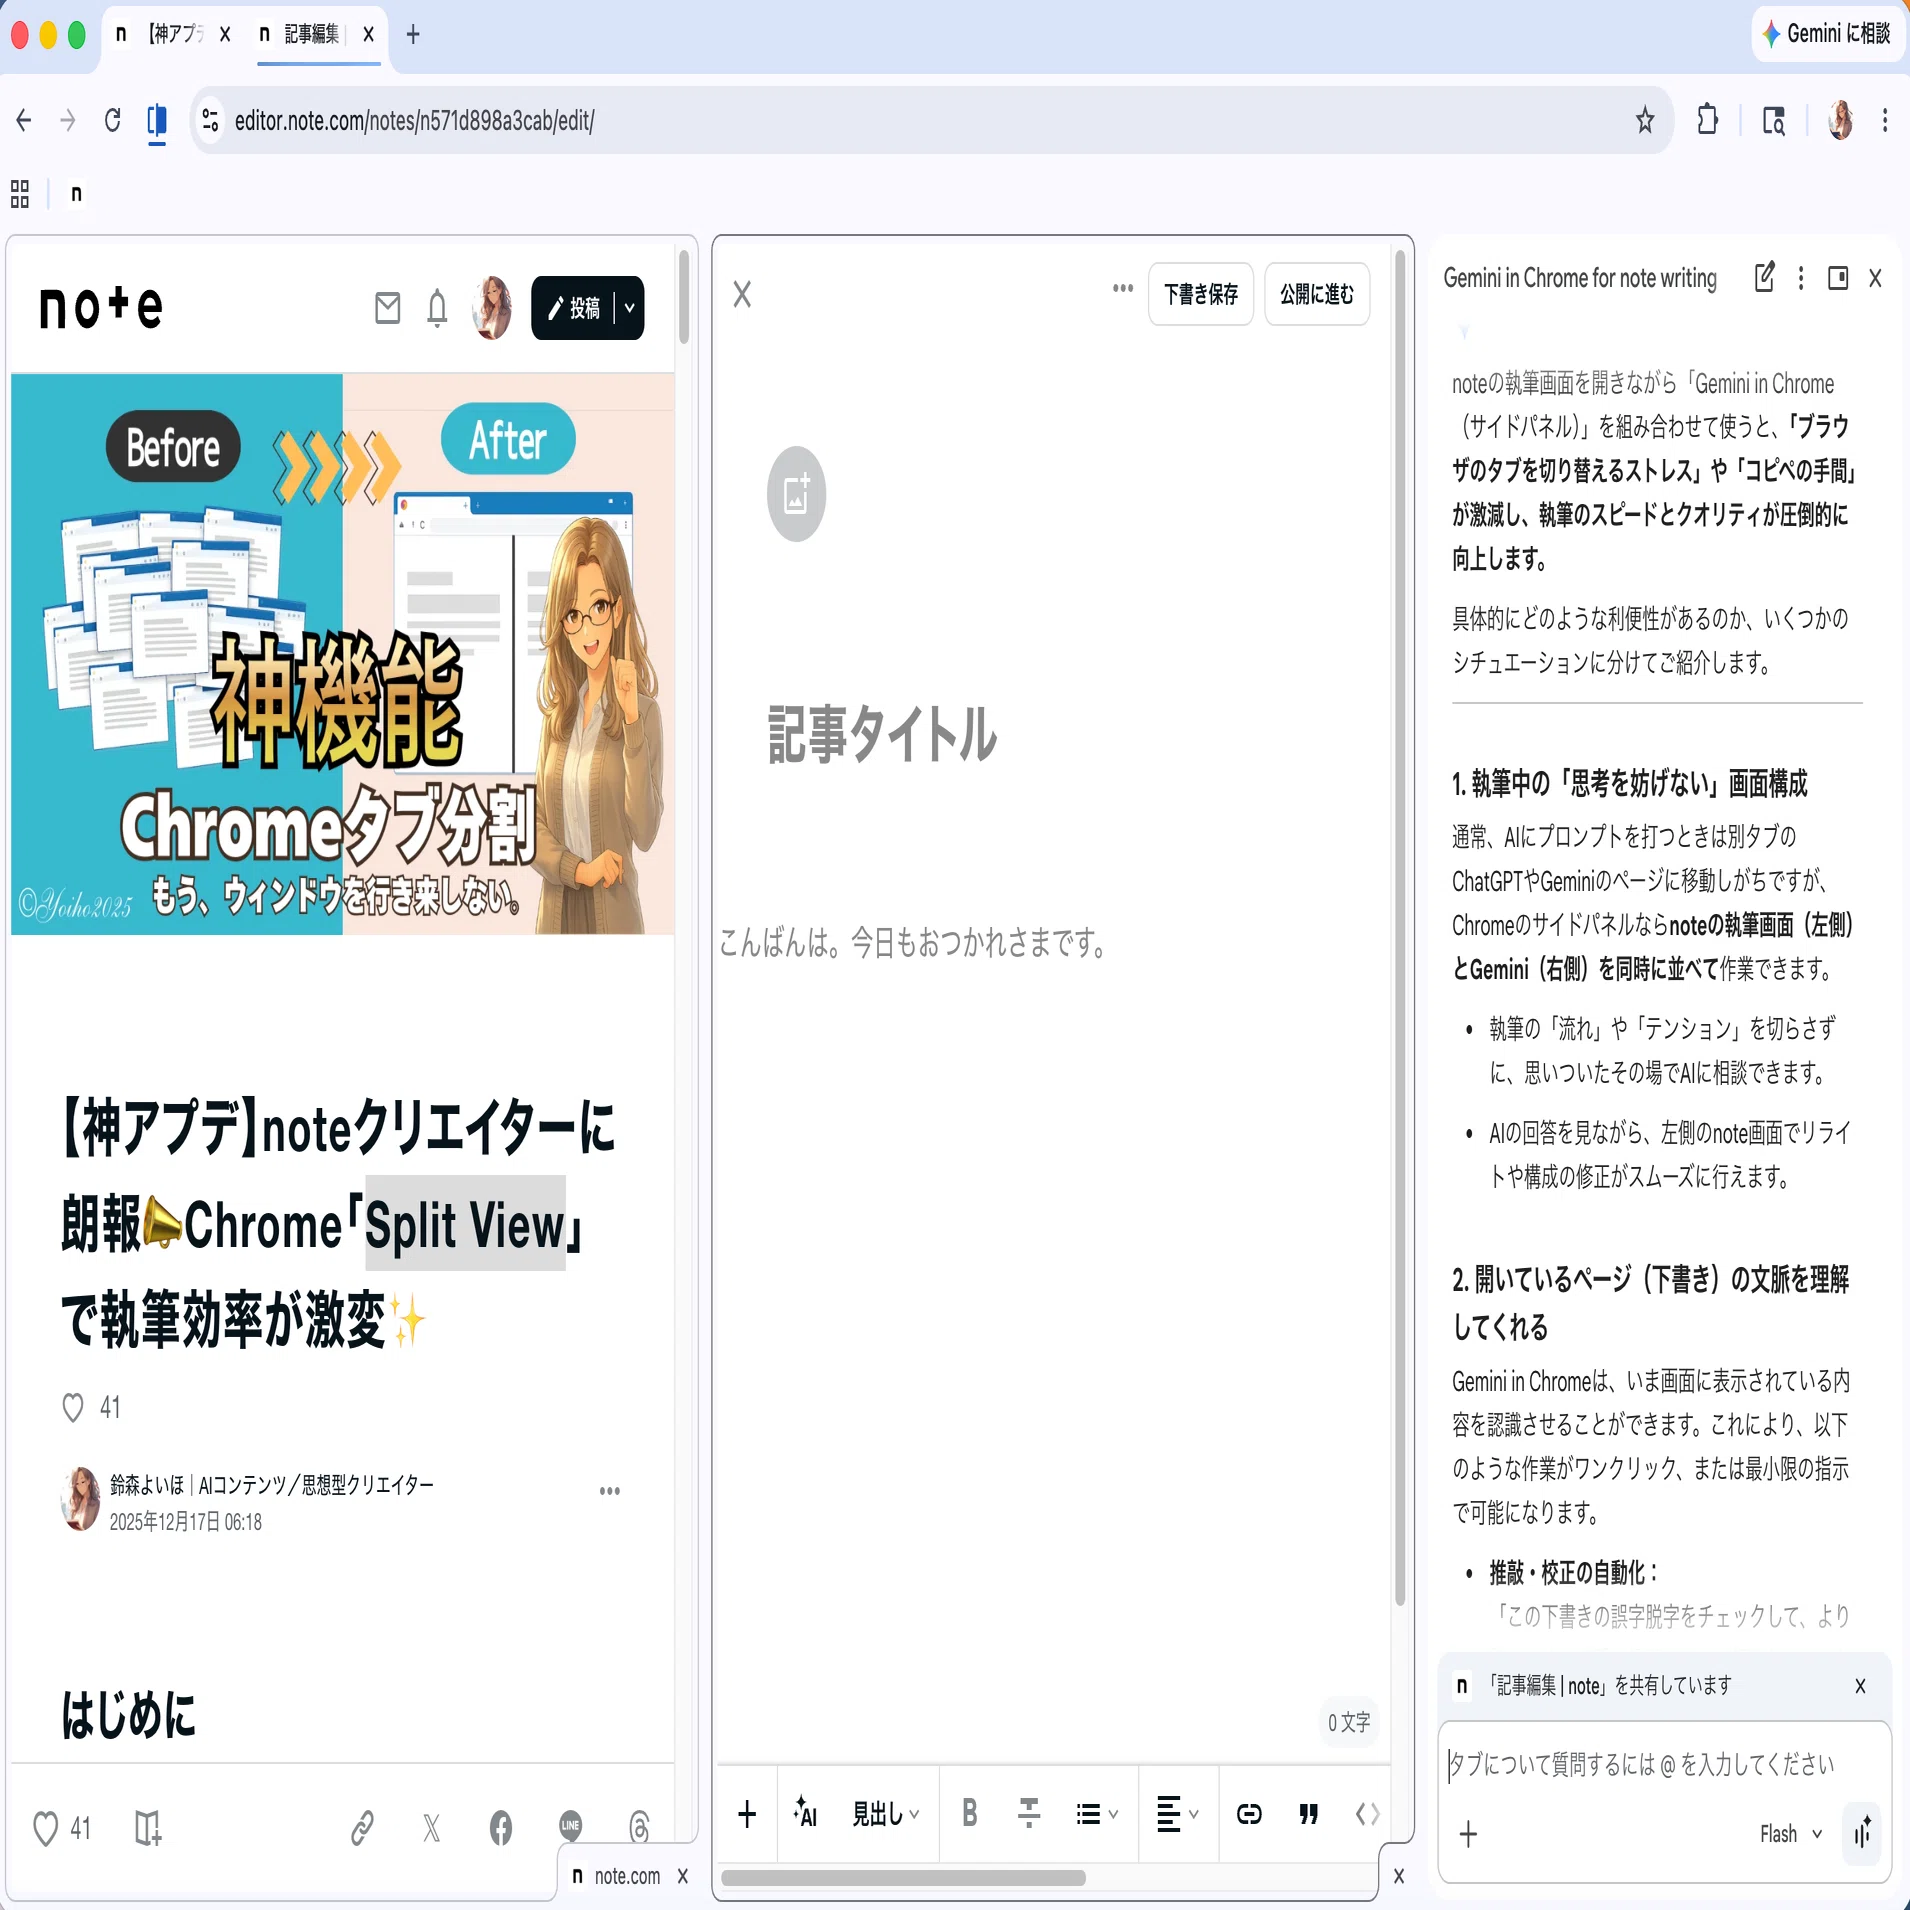Open the editor three-dot more options
Image resolution: width=1910 pixels, height=1910 pixels.
tap(1123, 289)
